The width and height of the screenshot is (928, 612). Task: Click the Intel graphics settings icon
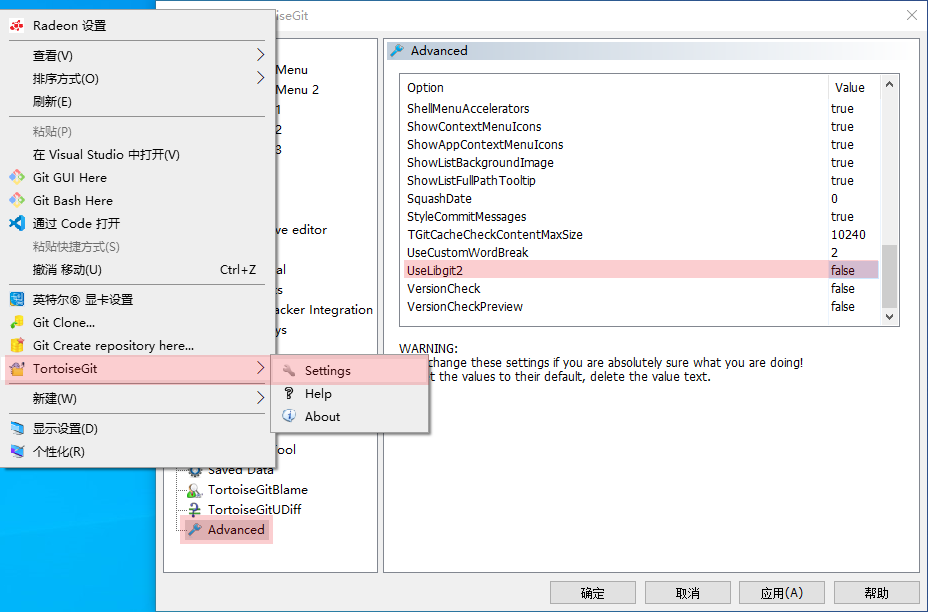(17, 299)
